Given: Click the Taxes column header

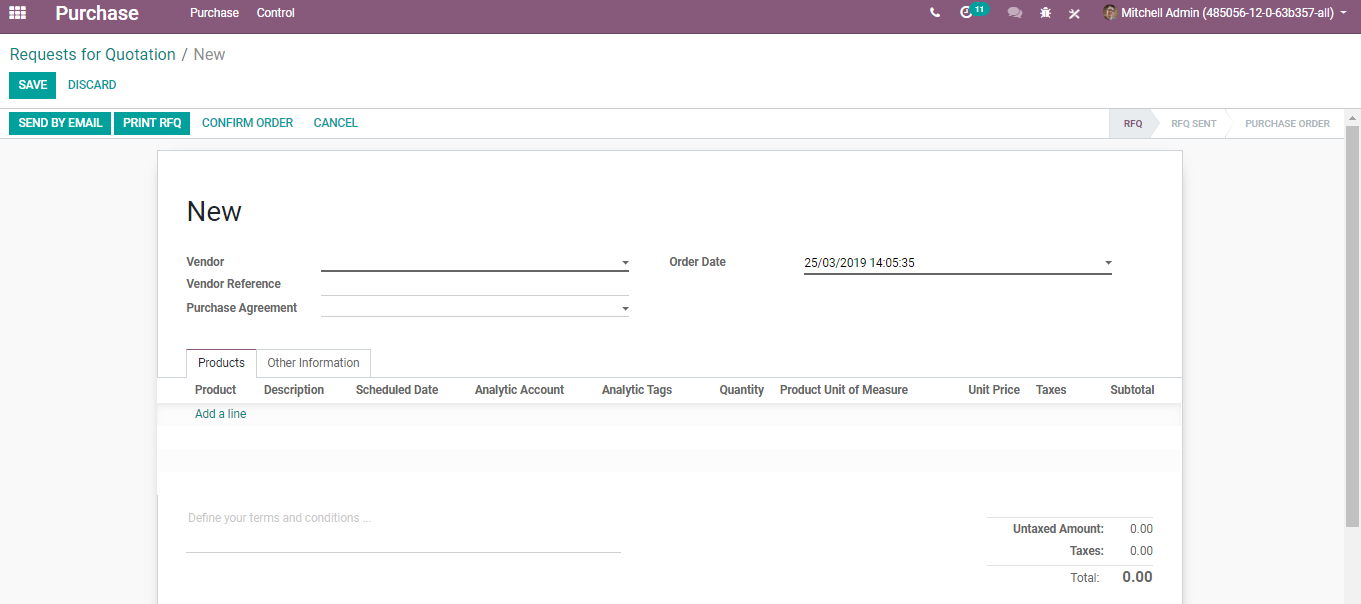Looking at the screenshot, I should [x=1051, y=390].
